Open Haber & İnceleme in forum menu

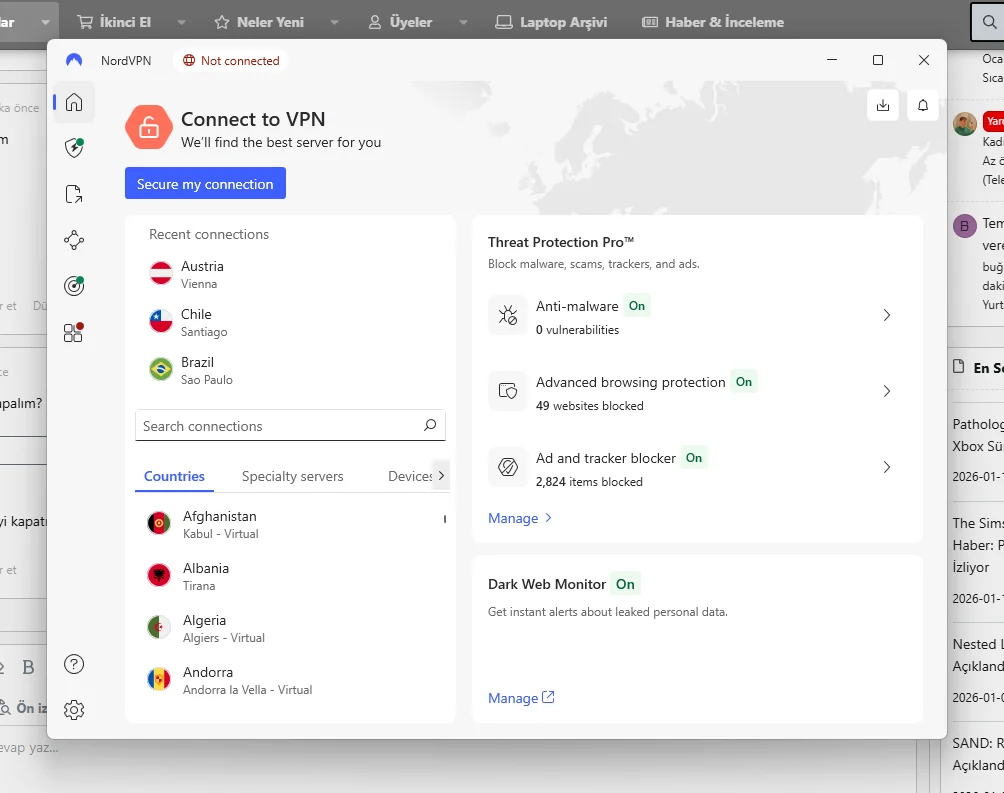click(713, 22)
